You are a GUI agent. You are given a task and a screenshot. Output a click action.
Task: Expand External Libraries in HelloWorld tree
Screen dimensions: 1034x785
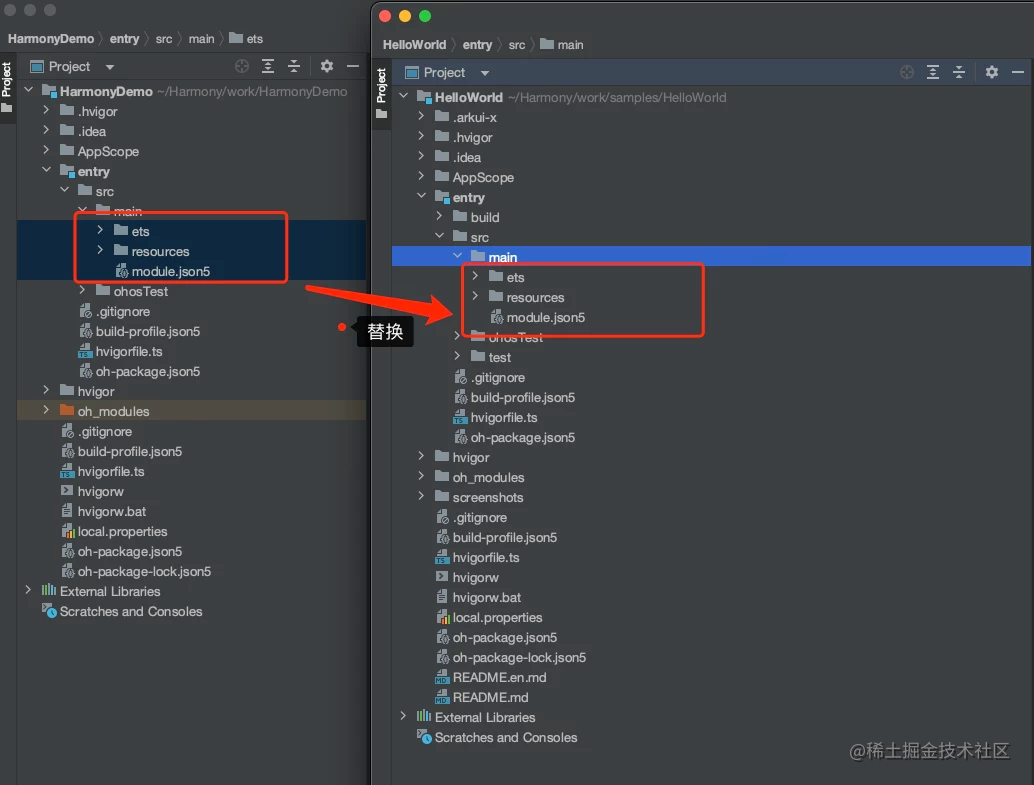[x=404, y=716]
